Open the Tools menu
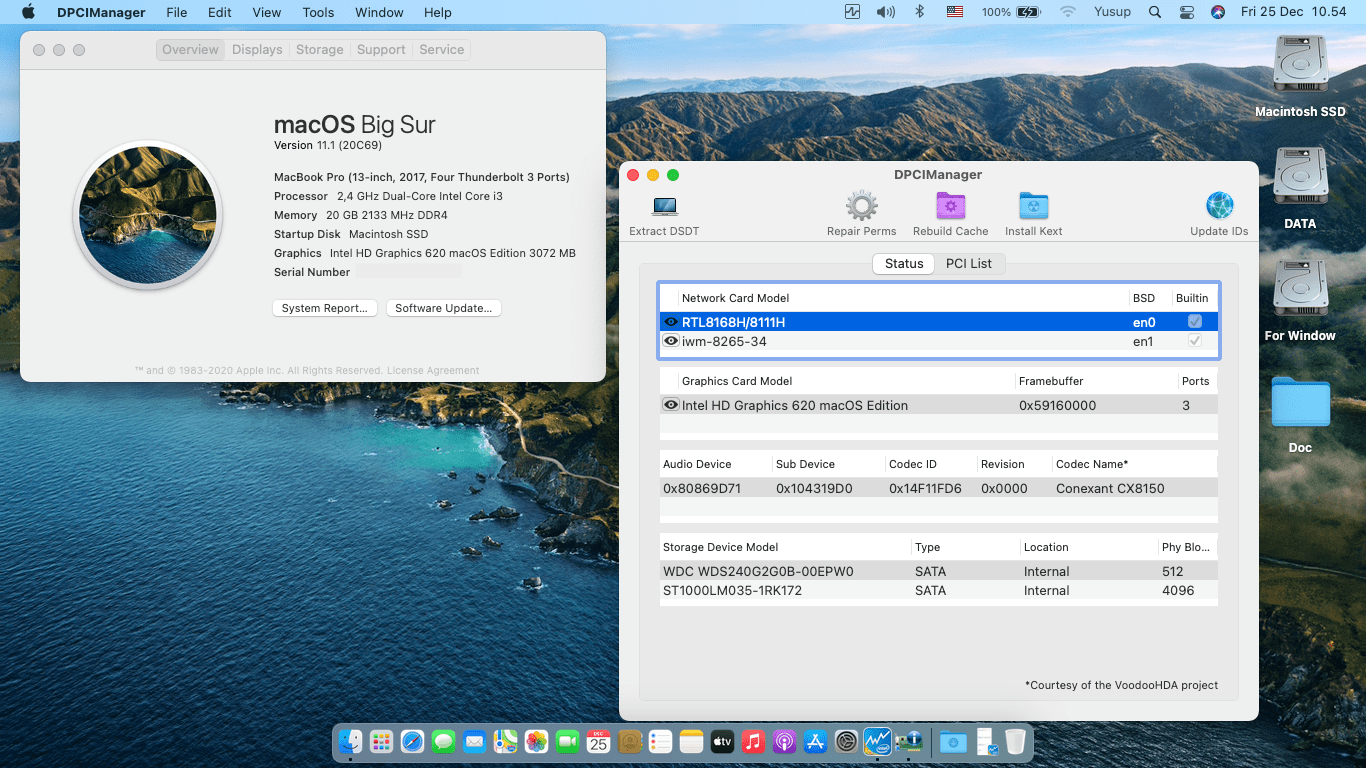 coord(318,12)
